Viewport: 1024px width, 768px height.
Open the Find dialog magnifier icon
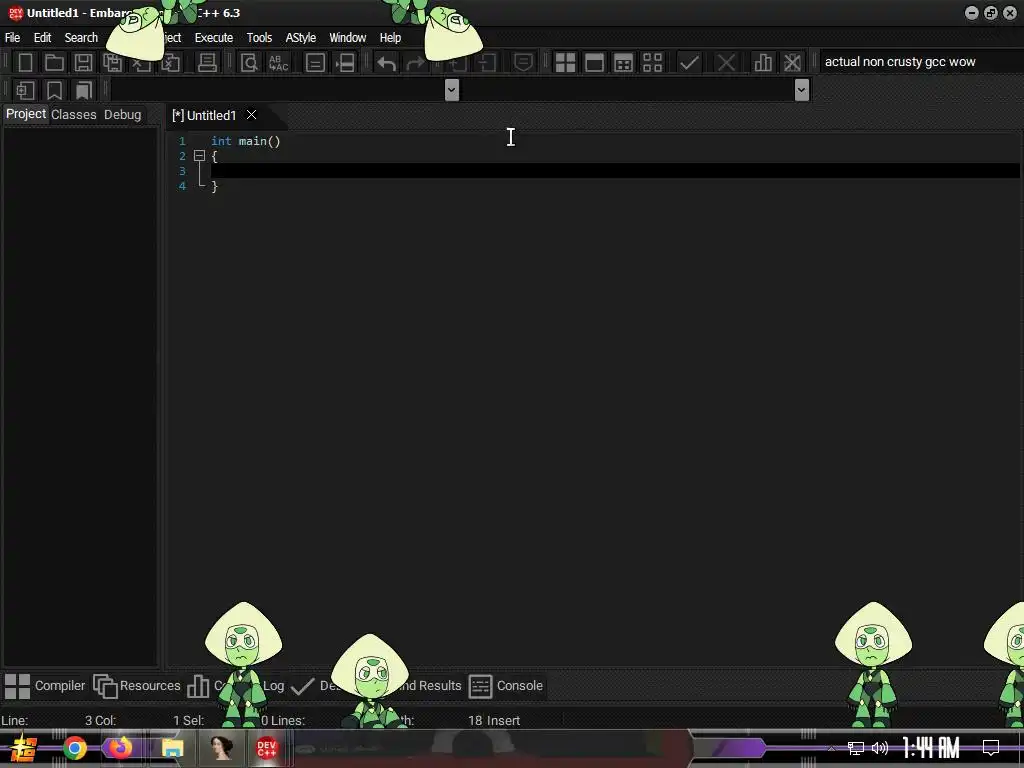249,63
